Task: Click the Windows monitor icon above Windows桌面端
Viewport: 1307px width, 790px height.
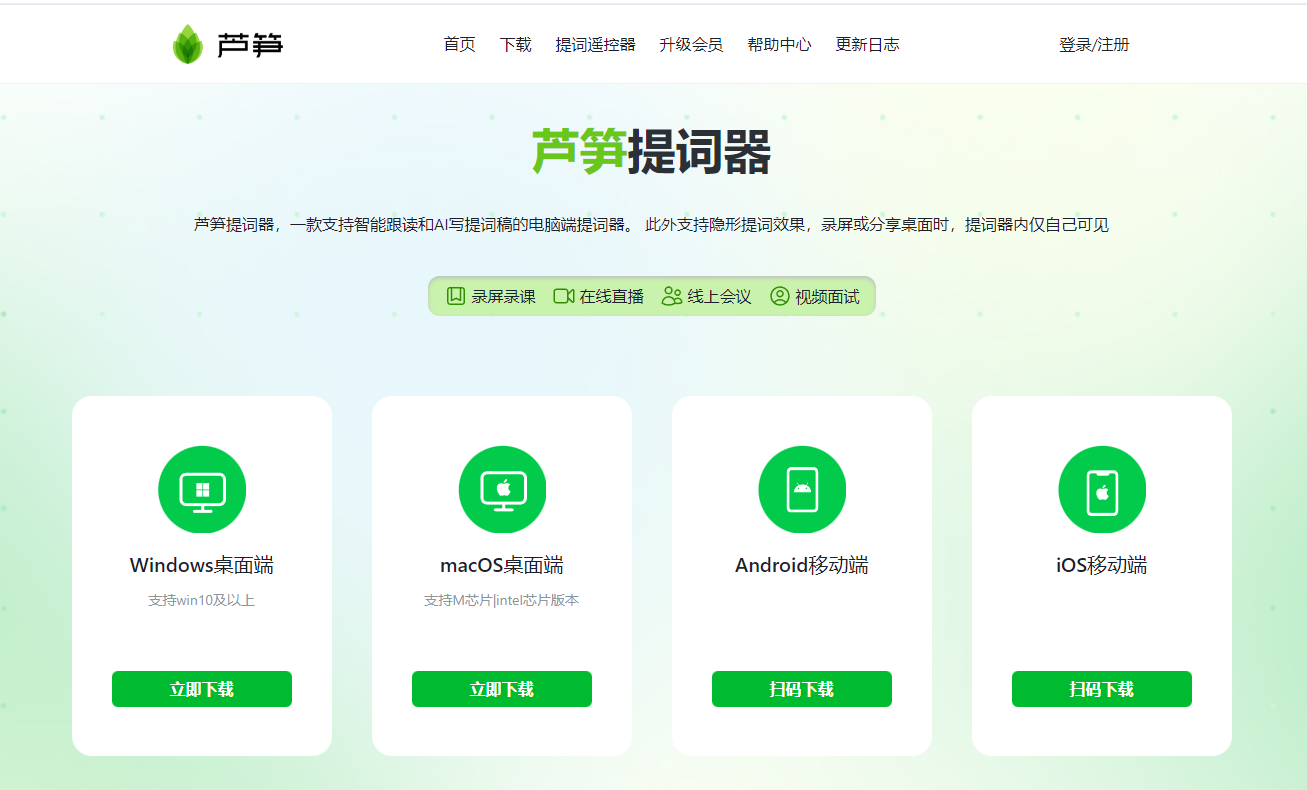Action: [x=201, y=489]
